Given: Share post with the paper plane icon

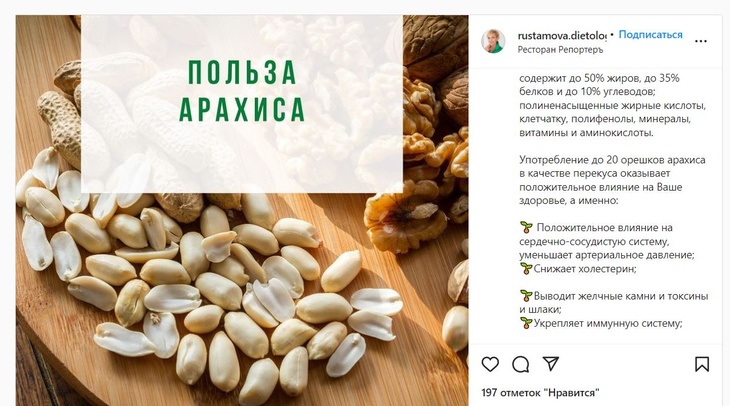Looking at the screenshot, I should [x=550, y=364].
